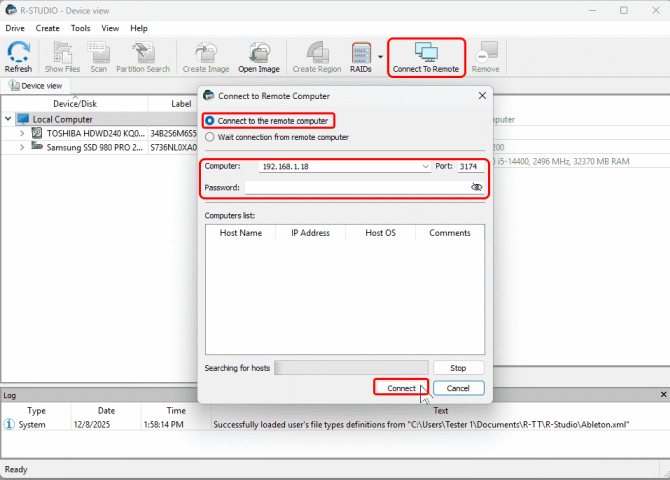The image size is (670, 480).
Task: Click the Searching for hosts progress bar
Action: [x=351, y=368]
